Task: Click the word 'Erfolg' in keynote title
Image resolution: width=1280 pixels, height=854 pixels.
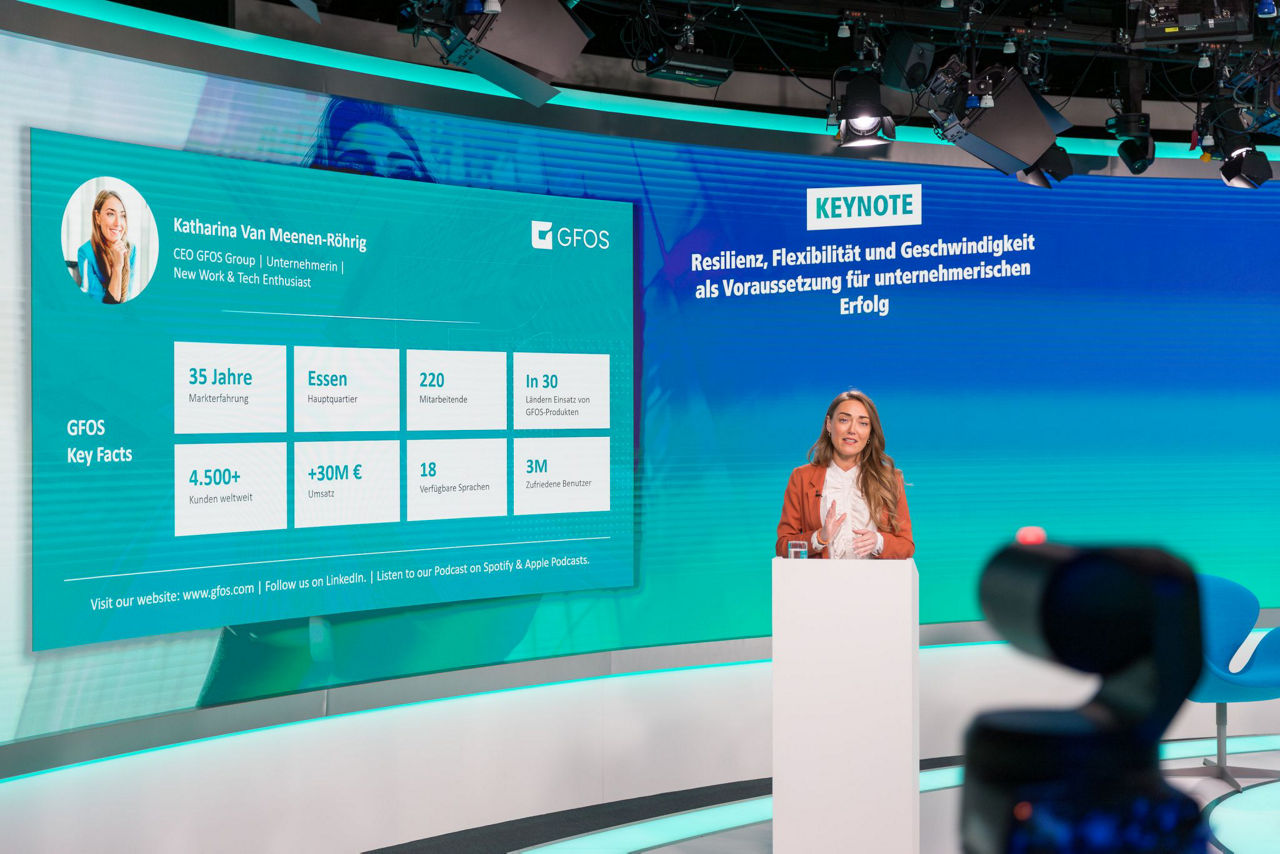Action: pyautogui.click(x=864, y=306)
